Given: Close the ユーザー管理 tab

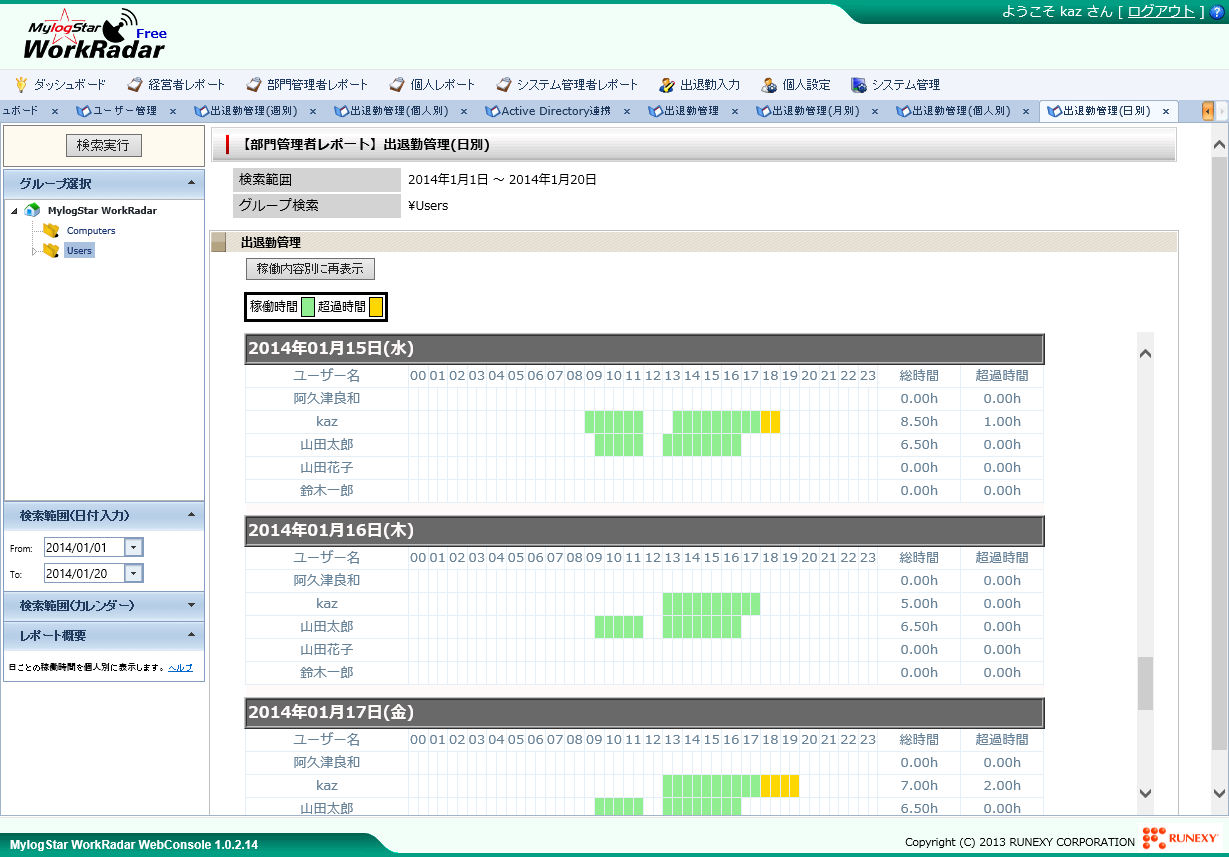Looking at the screenshot, I should pyautogui.click(x=172, y=111).
